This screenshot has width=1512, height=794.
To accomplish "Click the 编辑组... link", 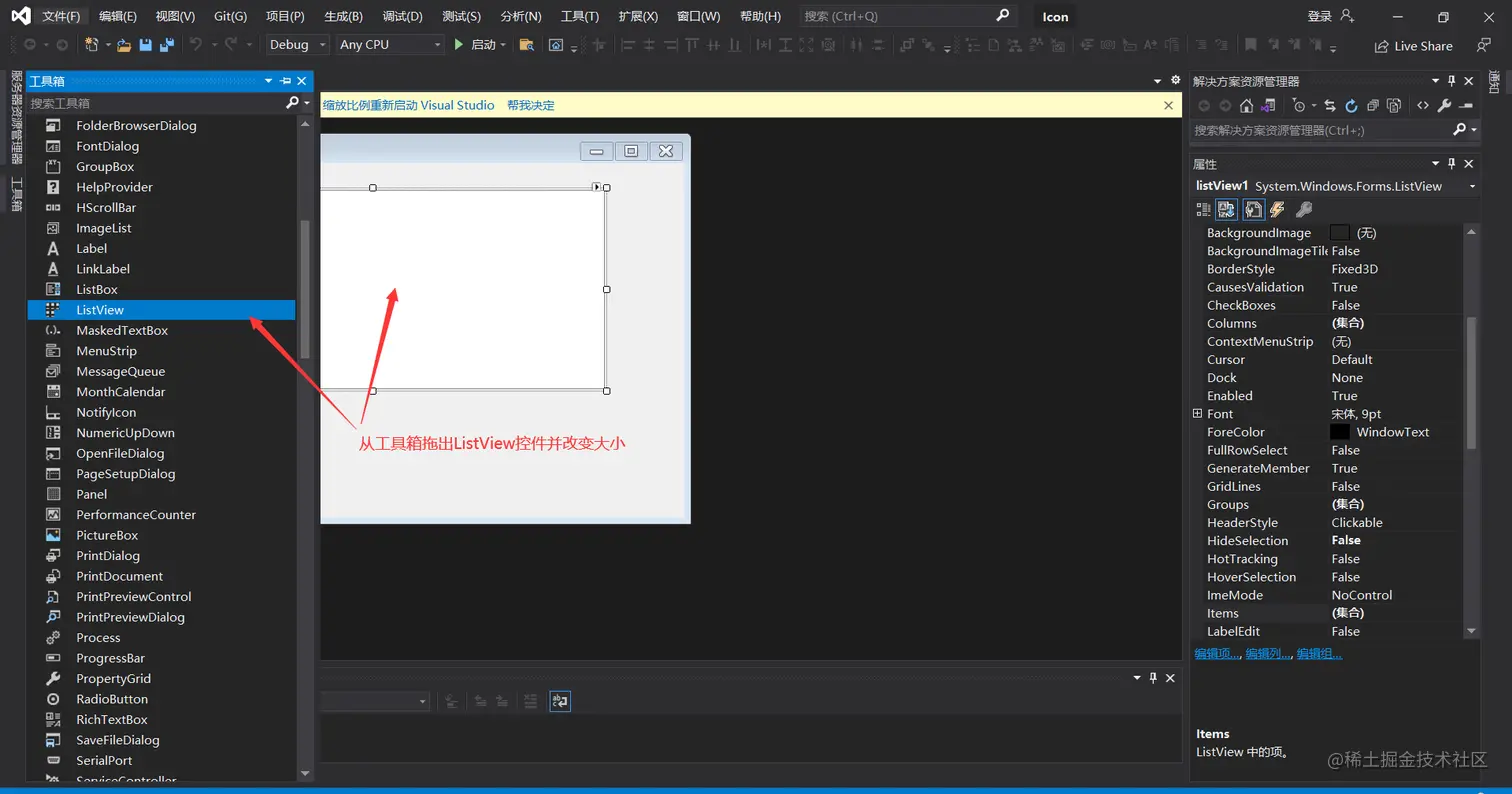I will click(1319, 654).
